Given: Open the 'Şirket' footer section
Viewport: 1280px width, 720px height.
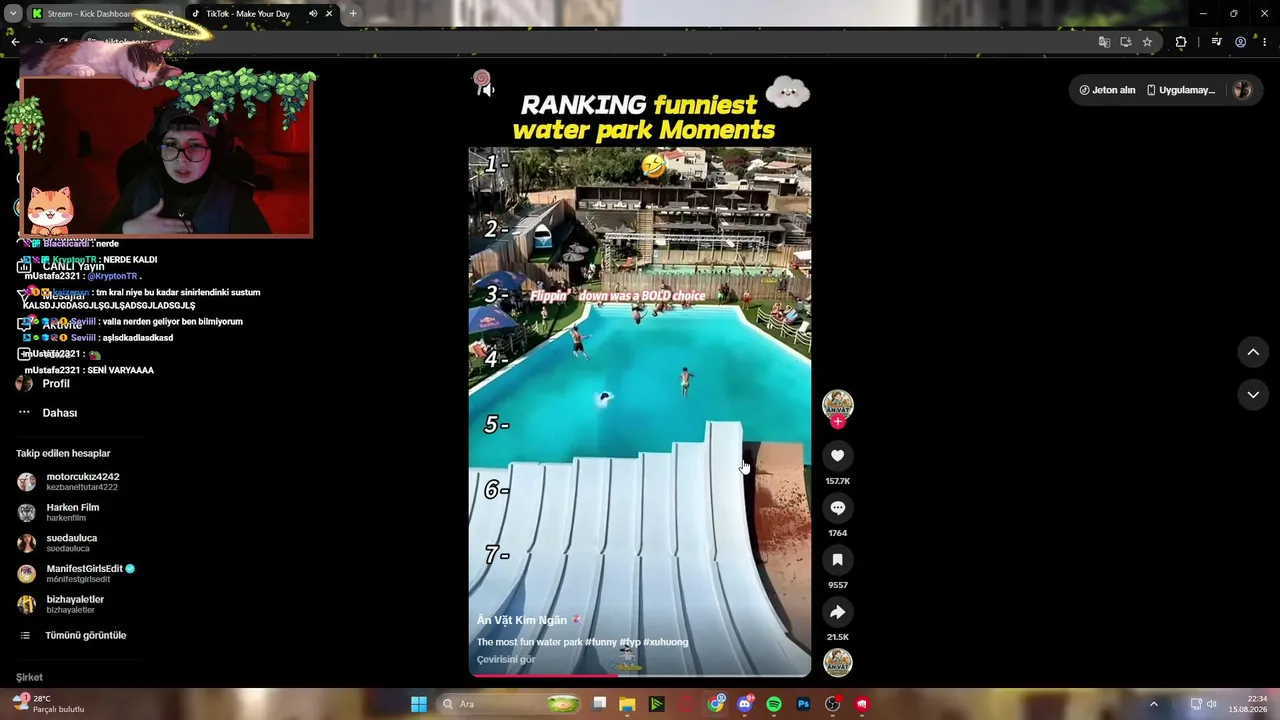Looking at the screenshot, I should [x=29, y=677].
